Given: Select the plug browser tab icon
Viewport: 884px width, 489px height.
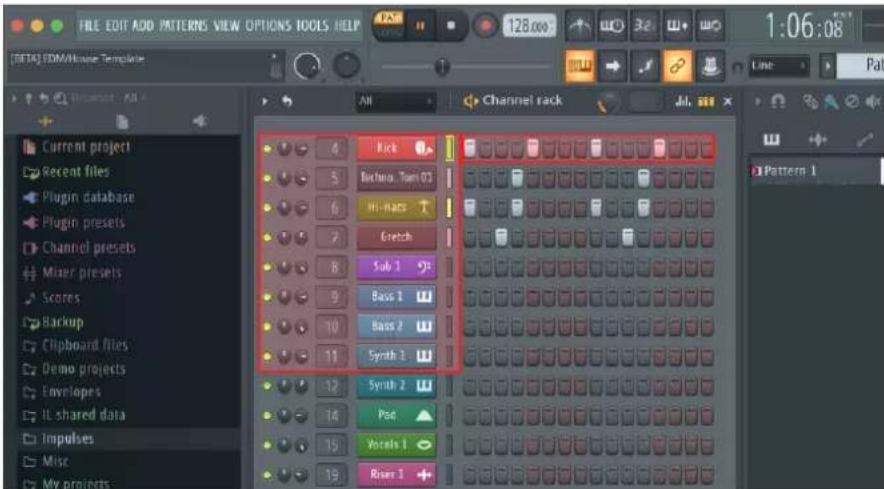Looking at the screenshot, I should (x=200, y=121).
